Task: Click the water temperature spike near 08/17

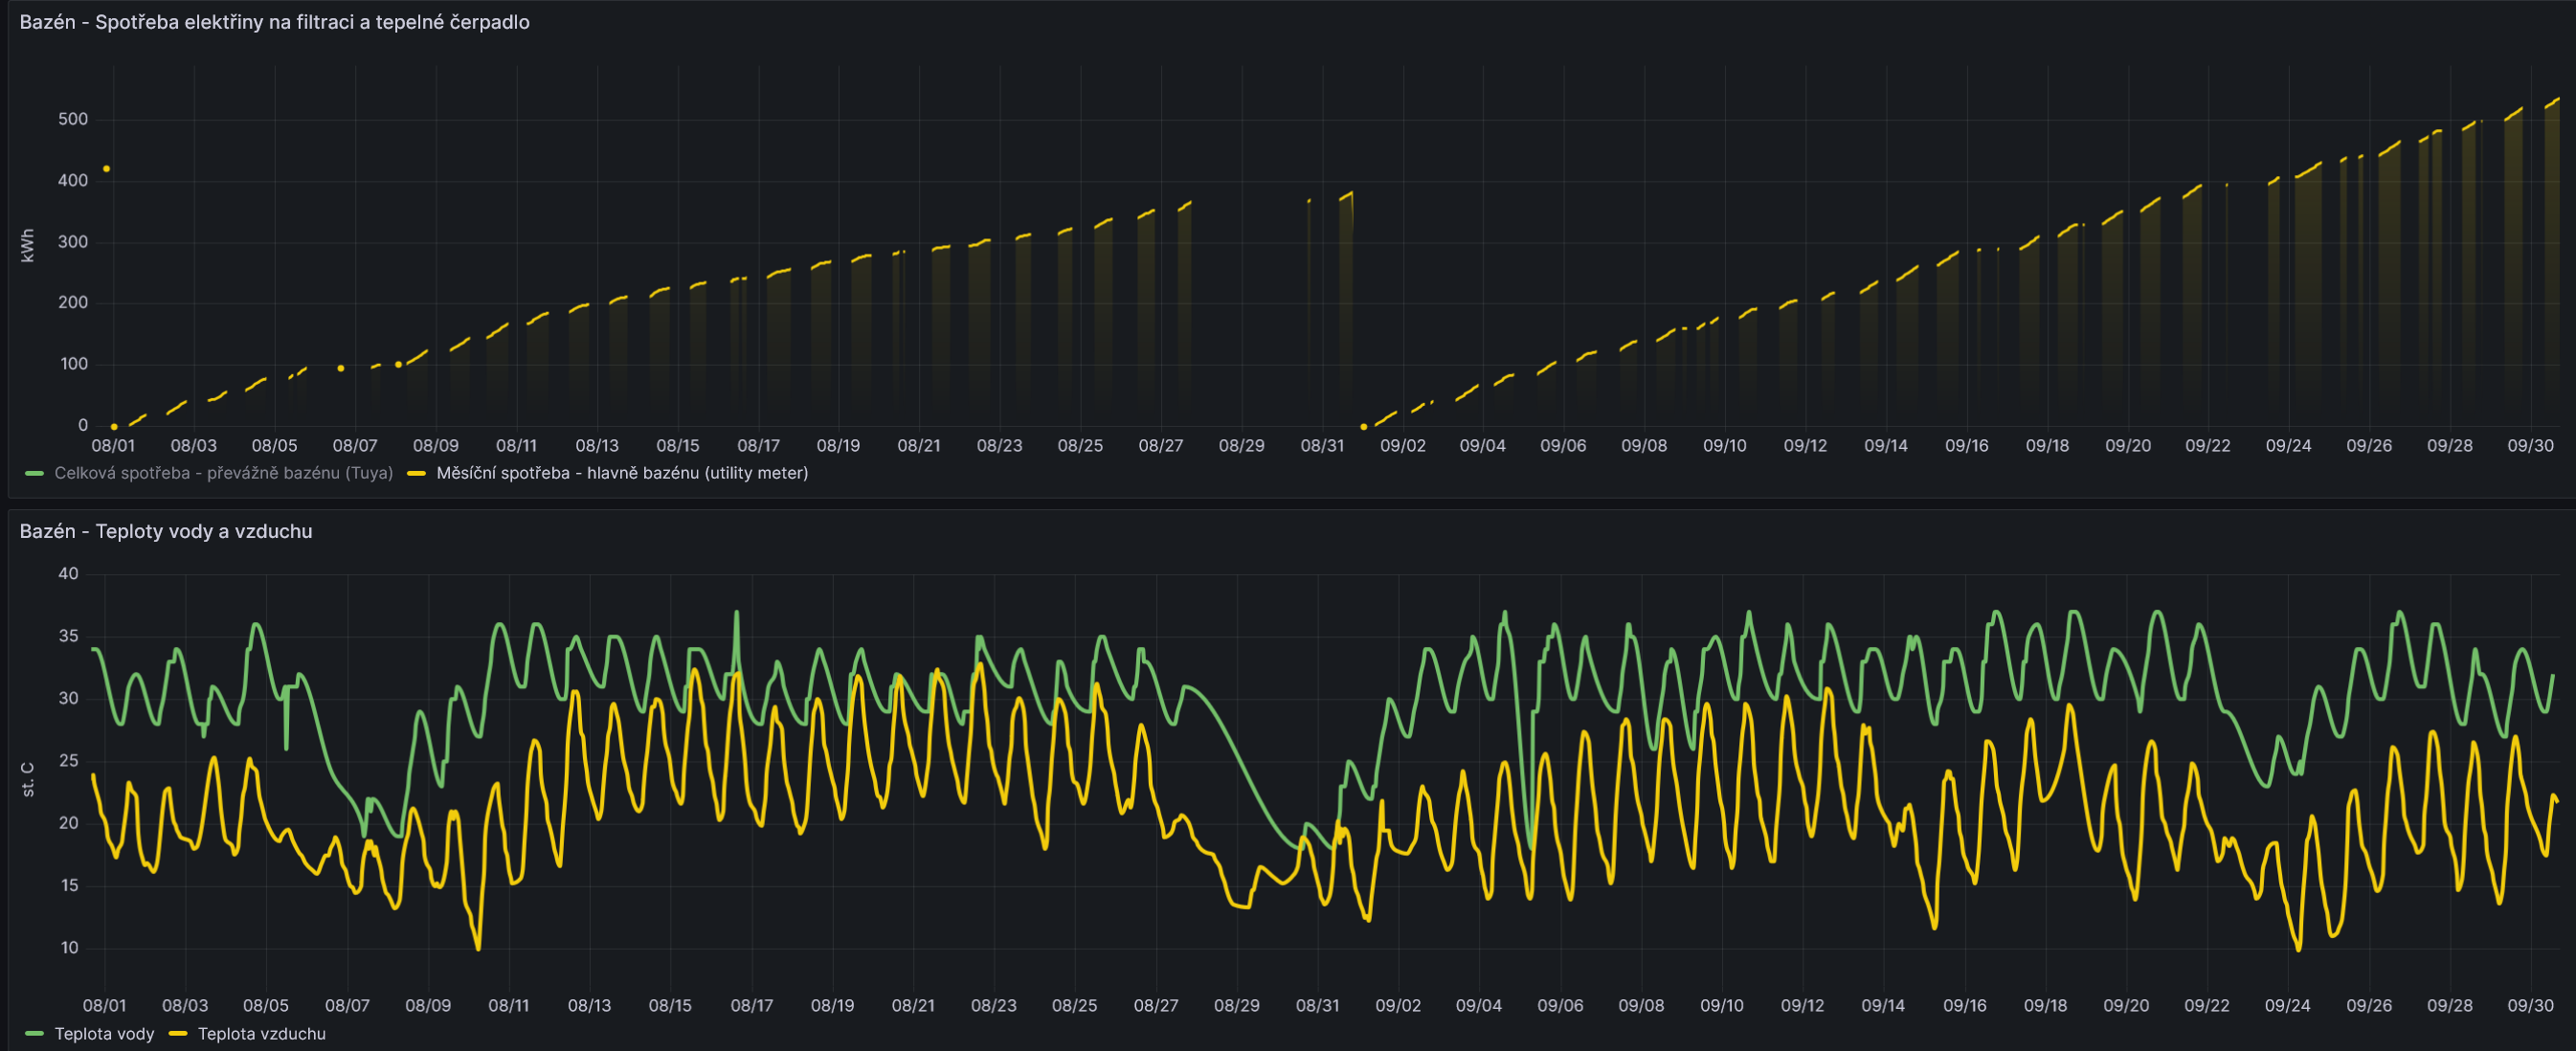Action: tap(737, 613)
